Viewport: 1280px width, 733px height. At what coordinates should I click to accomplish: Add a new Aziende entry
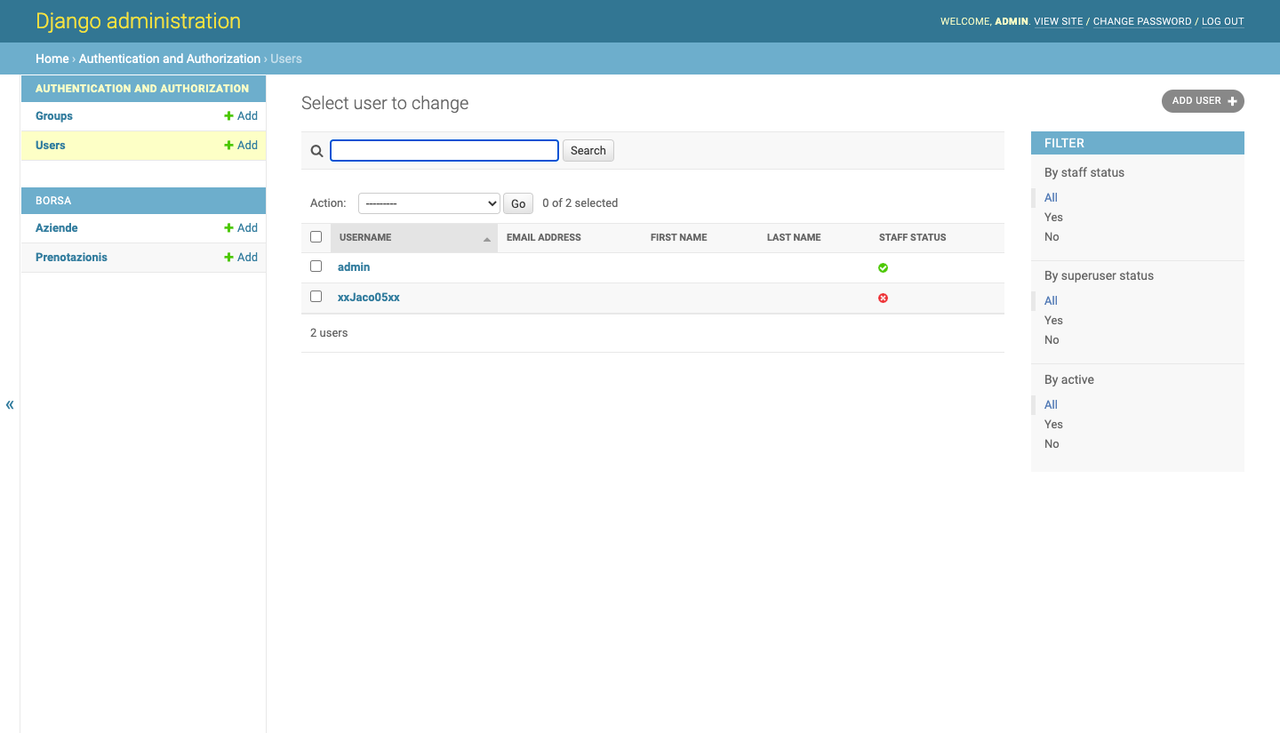[x=241, y=228]
